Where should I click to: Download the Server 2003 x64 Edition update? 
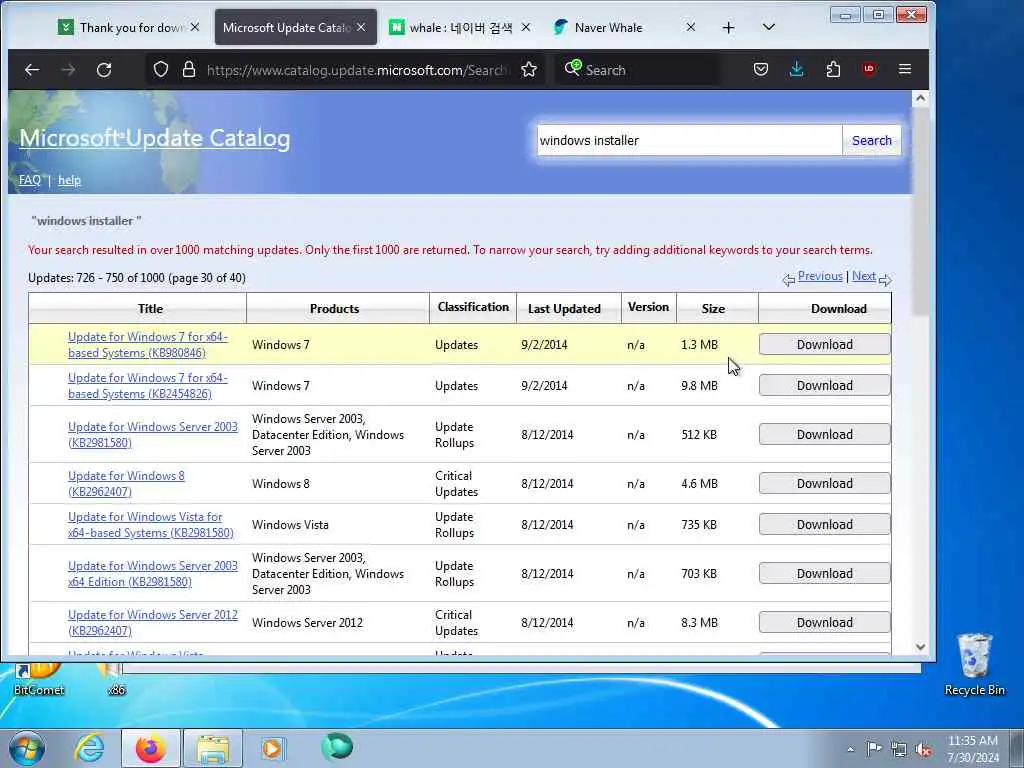tap(824, 573)
